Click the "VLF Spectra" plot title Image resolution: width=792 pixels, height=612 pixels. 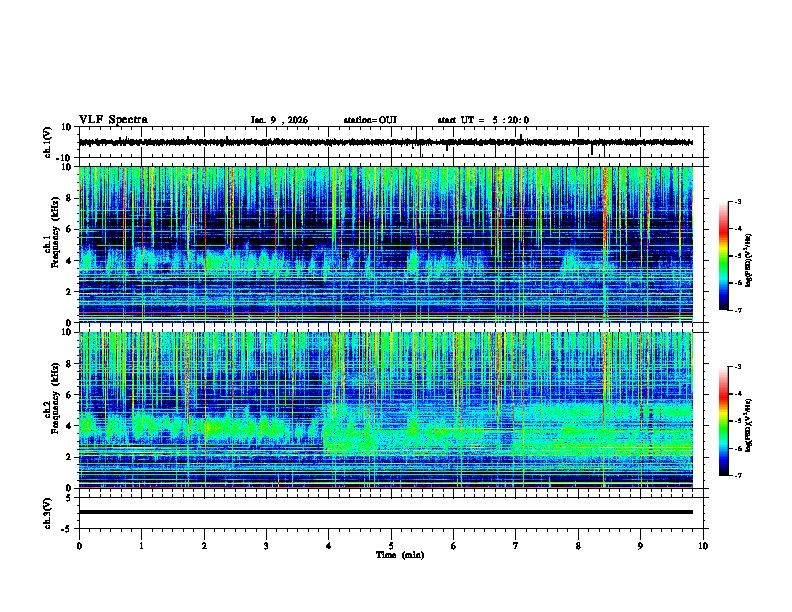pos(113,120)
